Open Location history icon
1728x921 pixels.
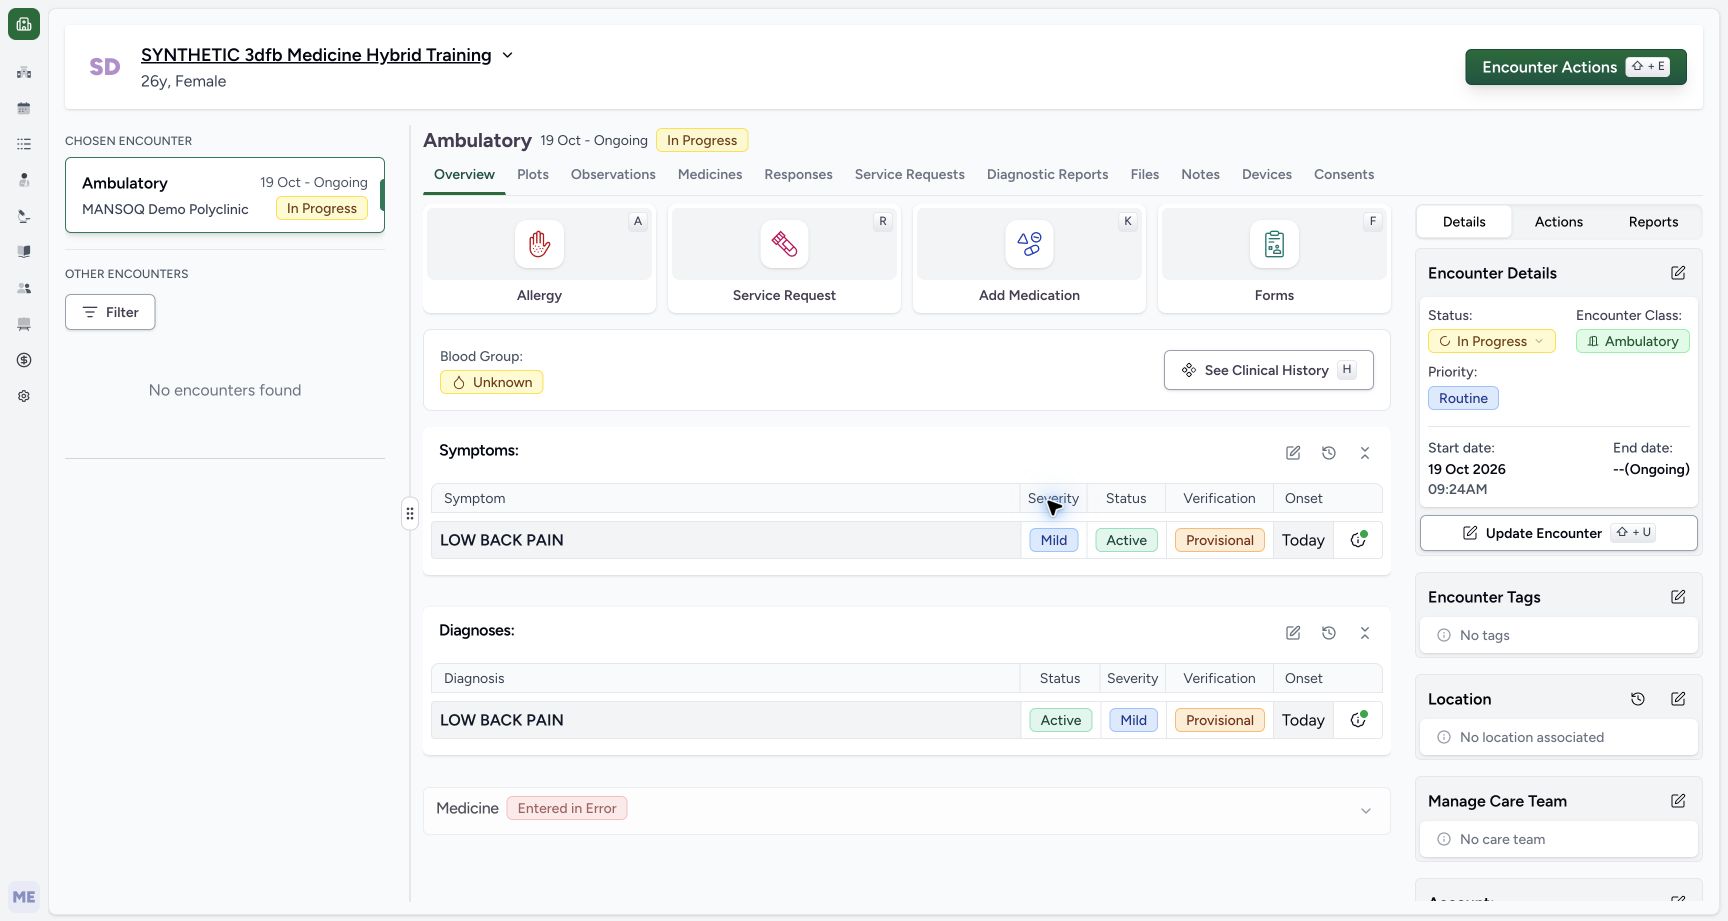[x=1638, y=699]
